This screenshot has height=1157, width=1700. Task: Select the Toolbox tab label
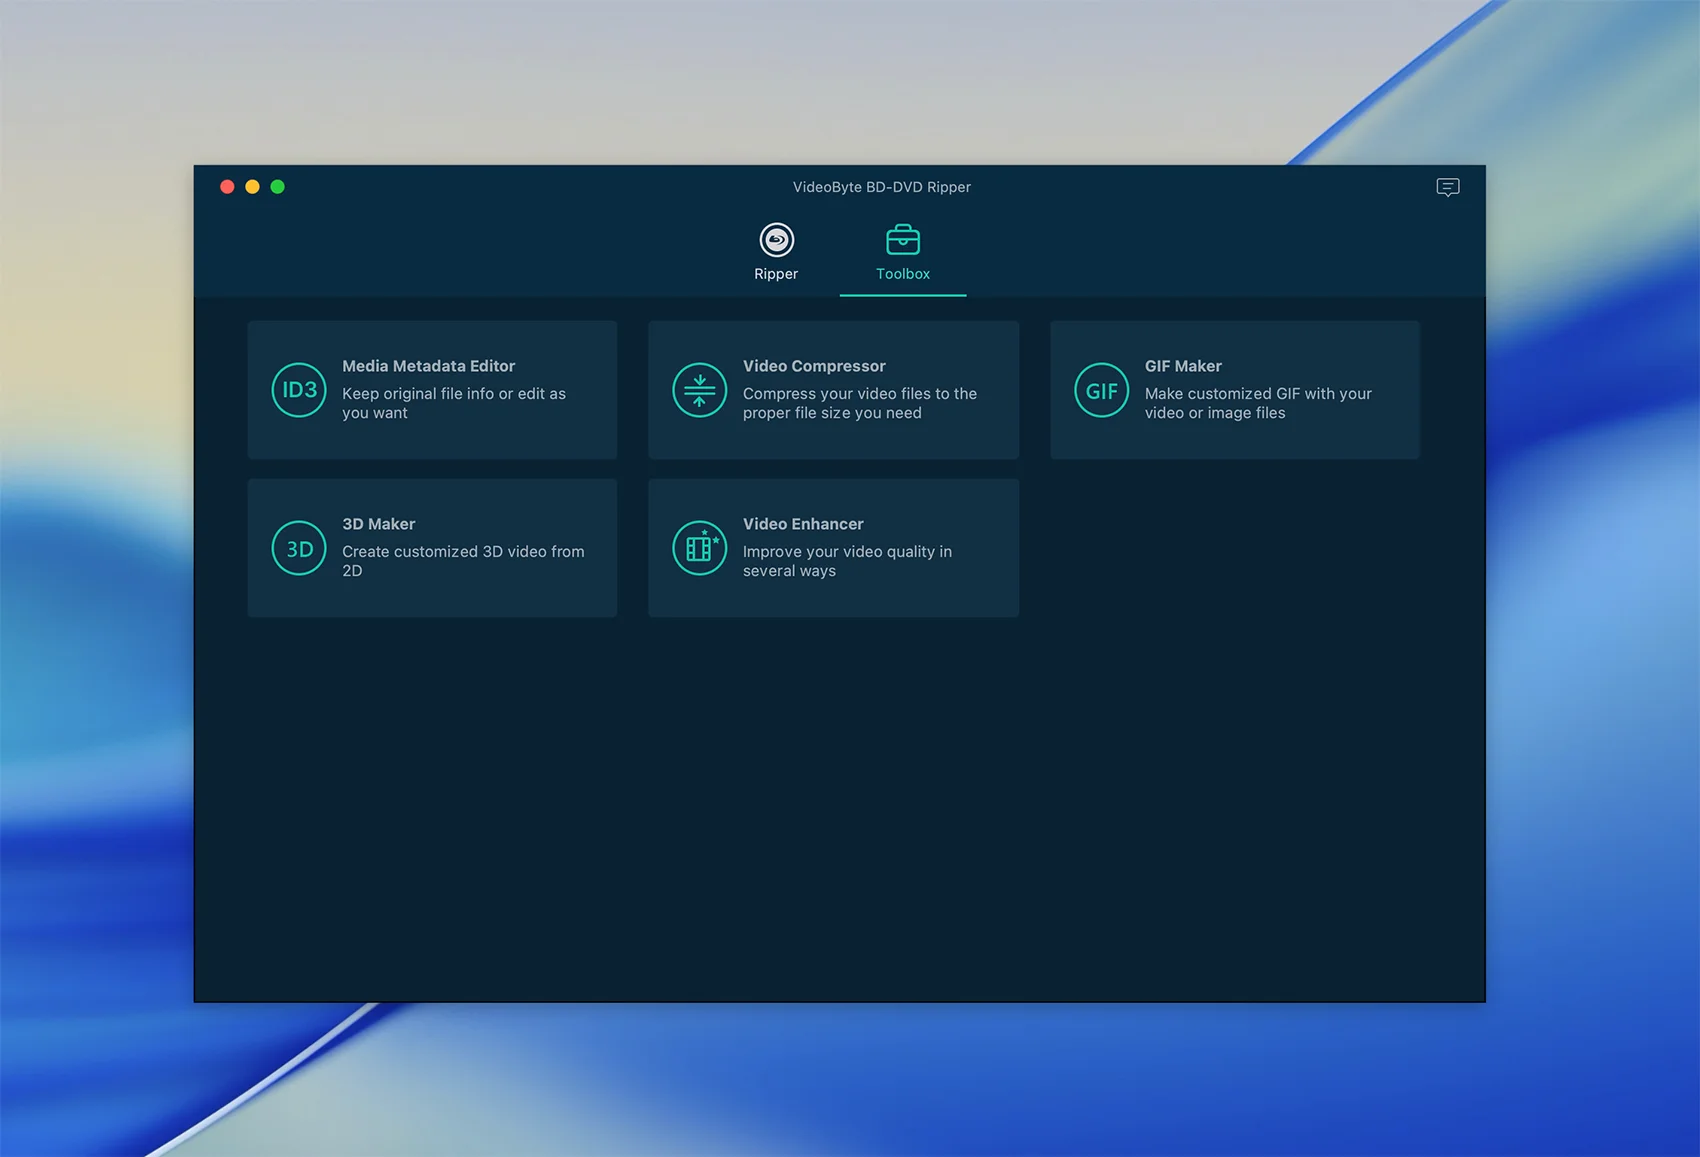[x=902, y=274]
